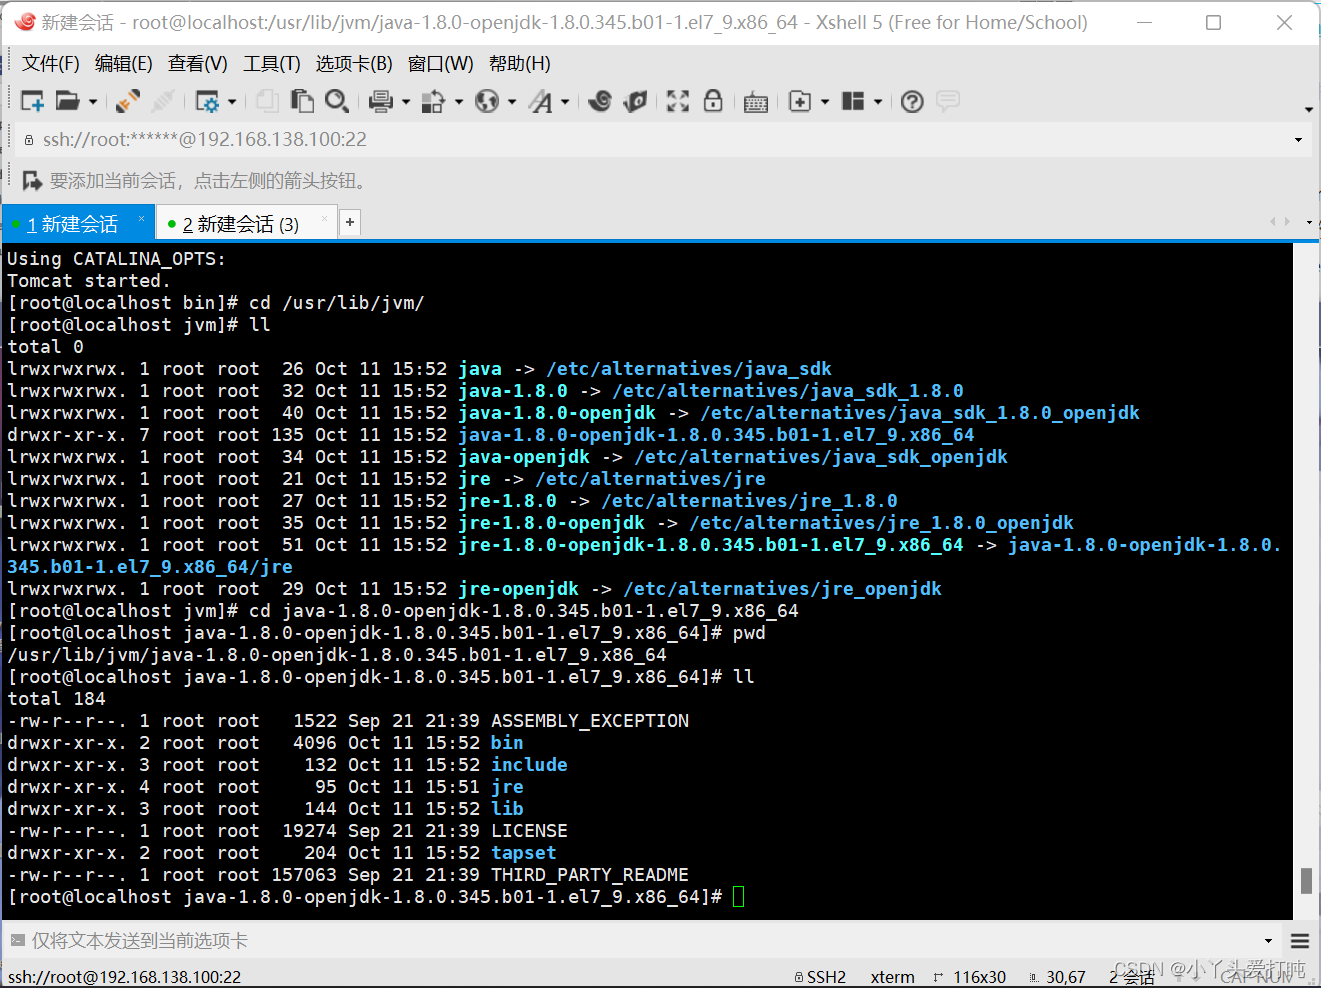Click the xterm status bar entry

(x=892, y=977)
